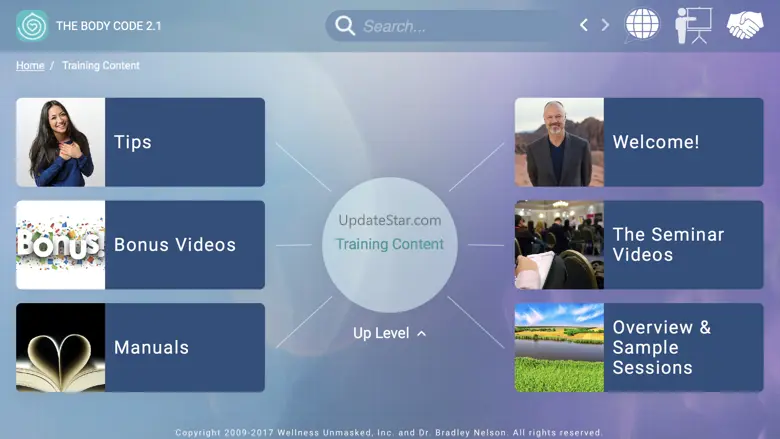The height and width of the screenshot is (439, 780).
Task: Click the Bonus confetti thumbnail
Action: (61, 245)
